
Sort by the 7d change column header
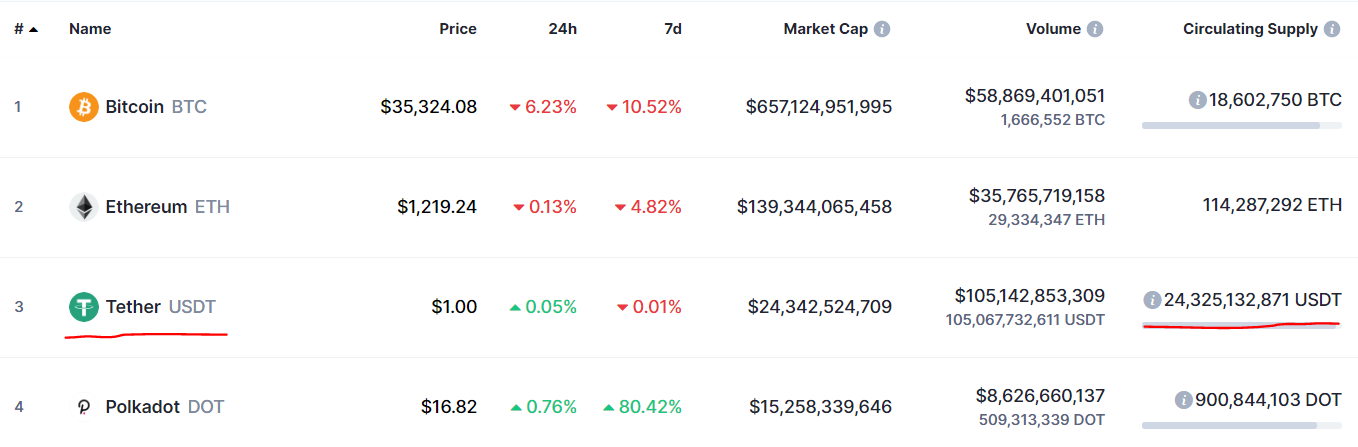(x=673, y=29)
